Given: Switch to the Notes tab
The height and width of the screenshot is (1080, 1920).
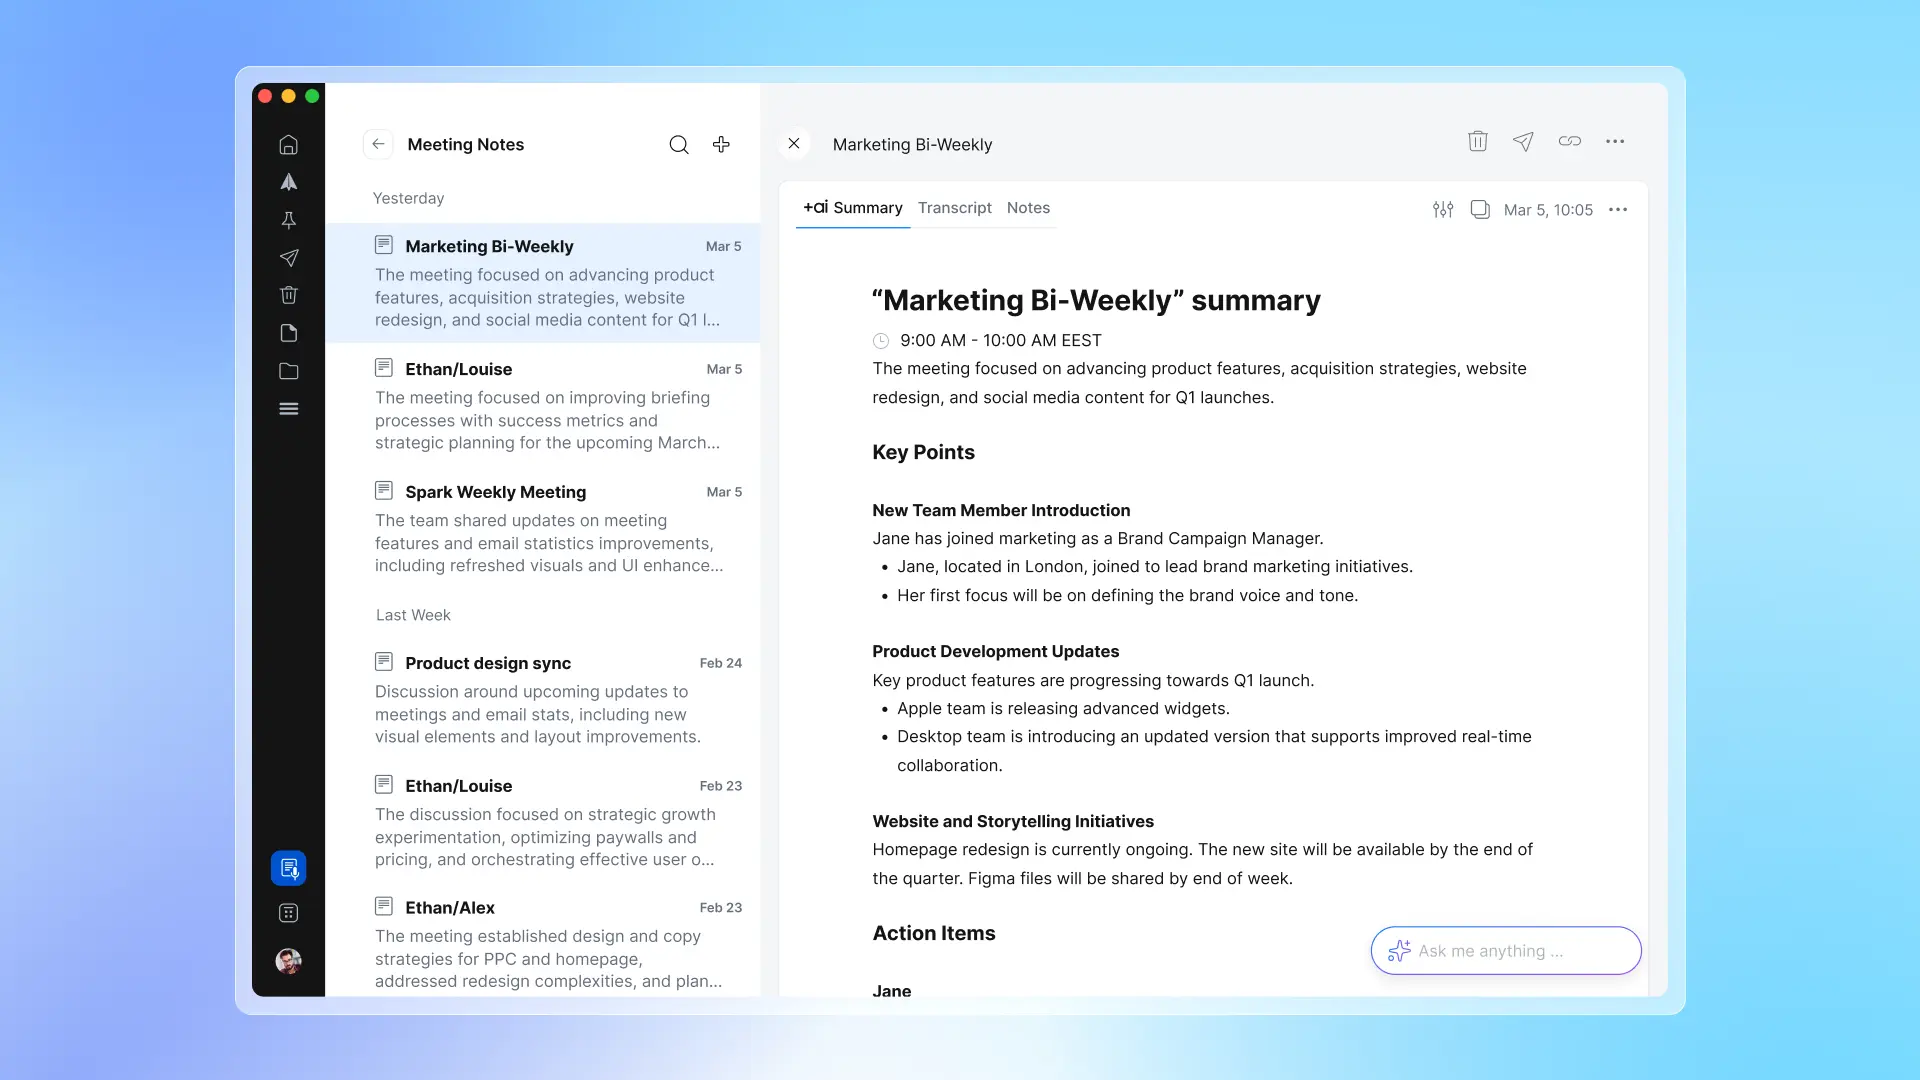Looking at the screenshot, I should point(1028,208).
